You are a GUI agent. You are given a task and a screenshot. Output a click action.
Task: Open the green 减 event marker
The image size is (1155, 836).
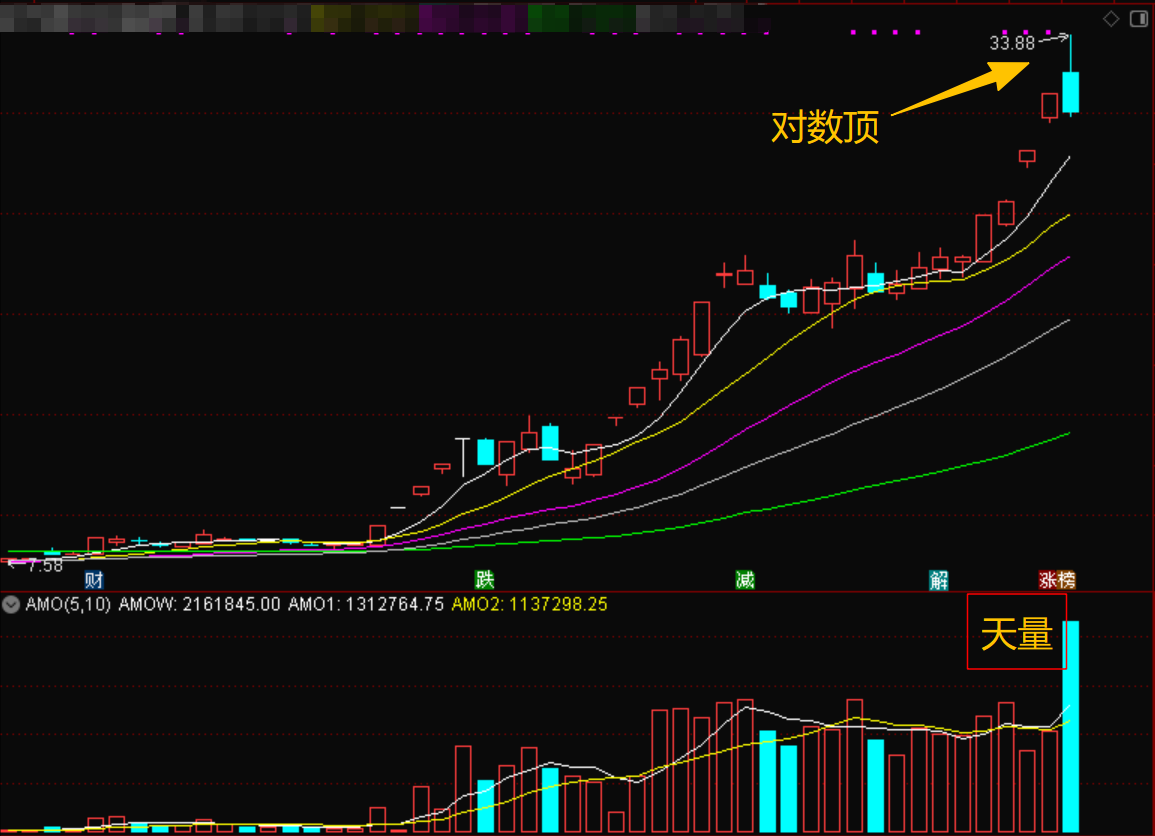click(745, 580)
